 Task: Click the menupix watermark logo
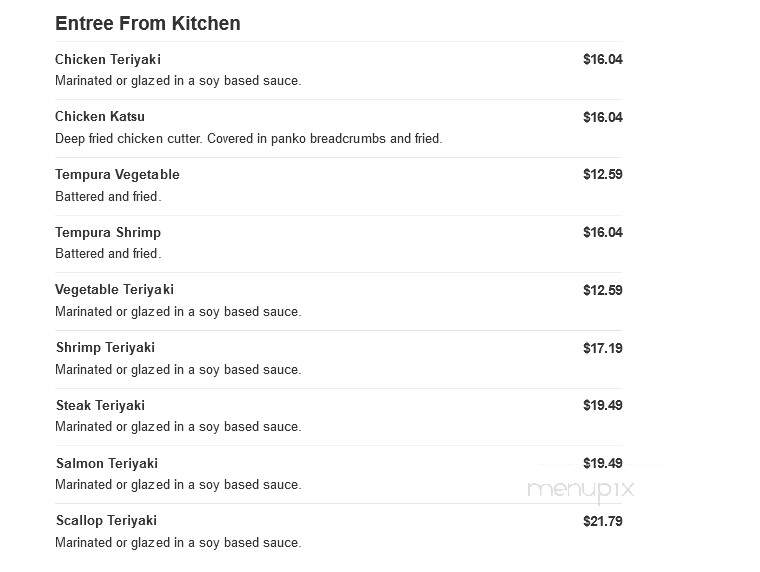pos(581,490)
